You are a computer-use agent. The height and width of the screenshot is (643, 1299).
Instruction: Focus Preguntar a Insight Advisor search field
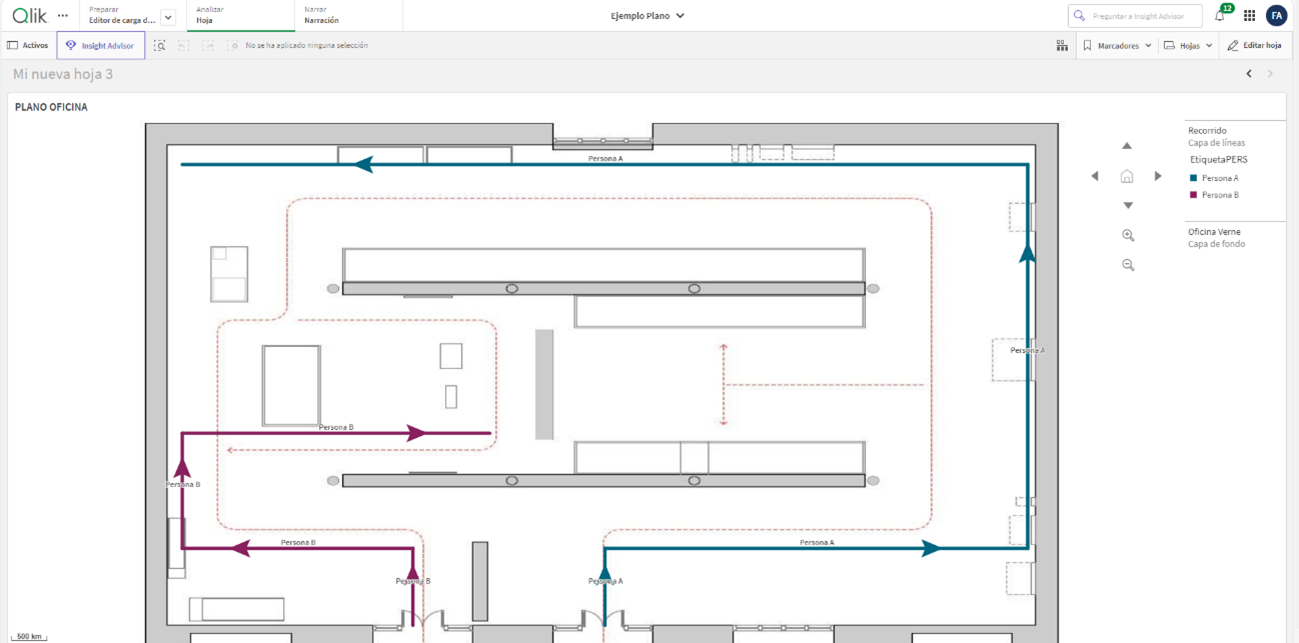pyautogui.click(x=1135, y=16)
